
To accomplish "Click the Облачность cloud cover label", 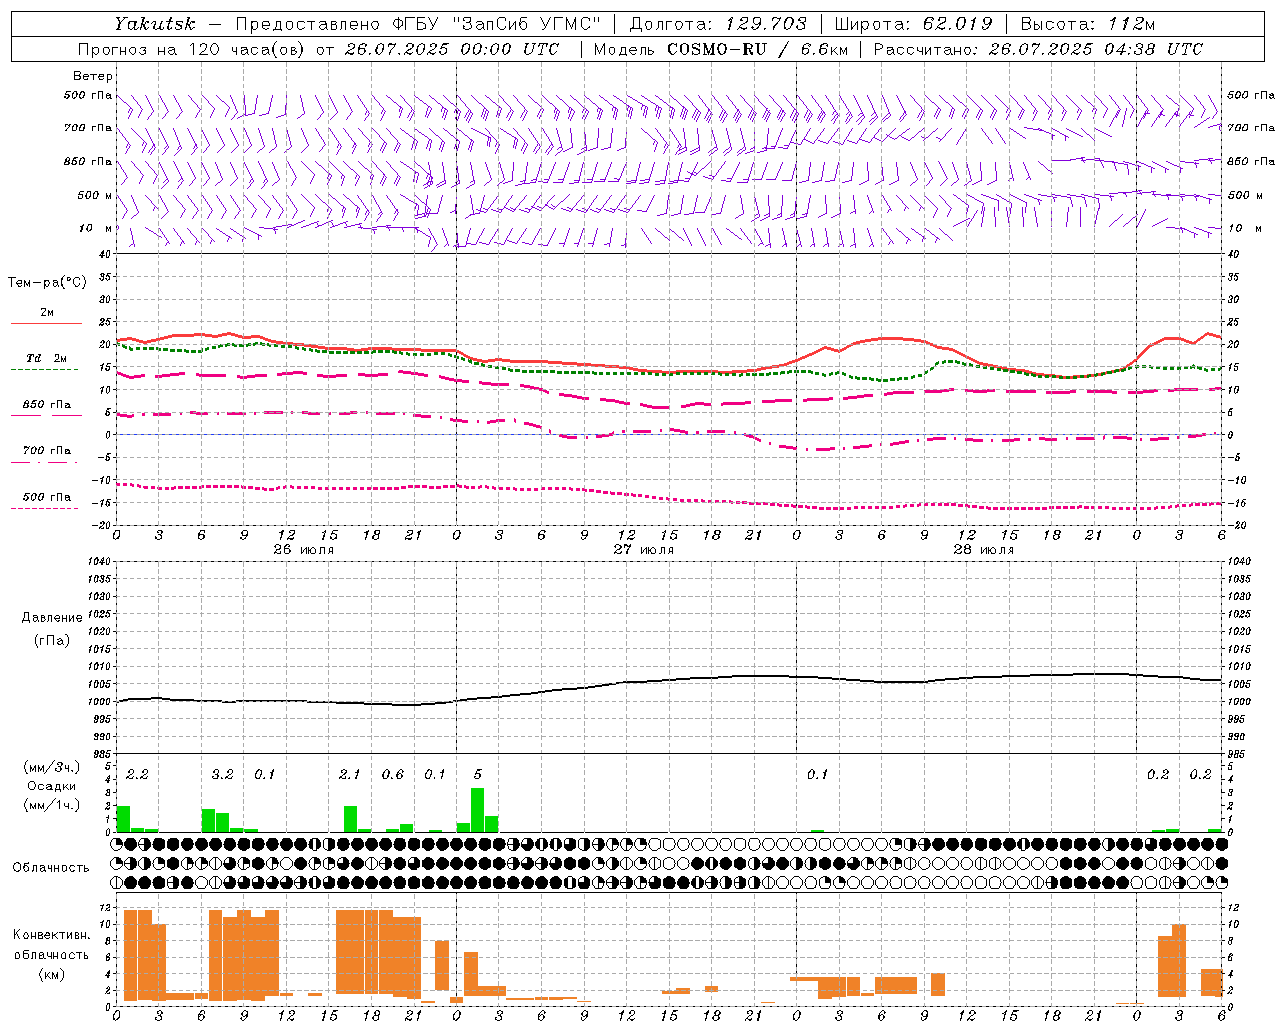I will 51,867.
